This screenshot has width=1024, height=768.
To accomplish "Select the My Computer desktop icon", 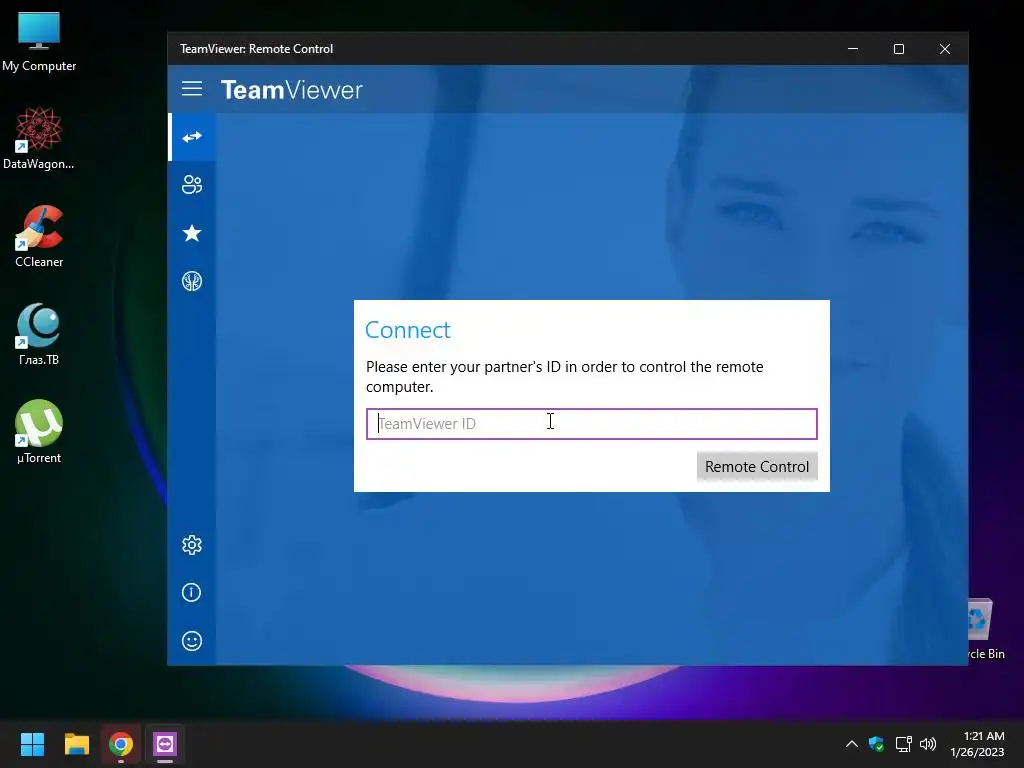I will coord(39,42).
